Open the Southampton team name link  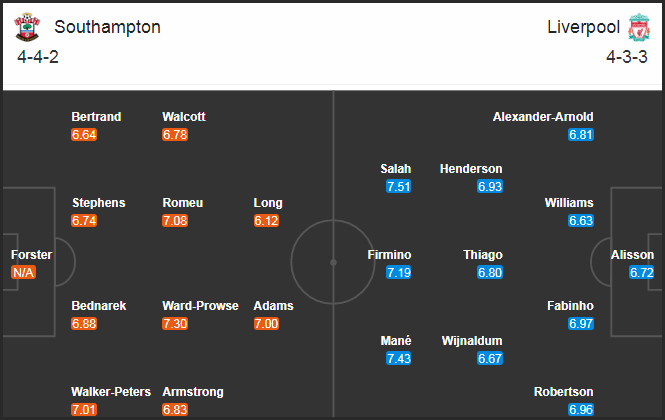click(107, 27)
